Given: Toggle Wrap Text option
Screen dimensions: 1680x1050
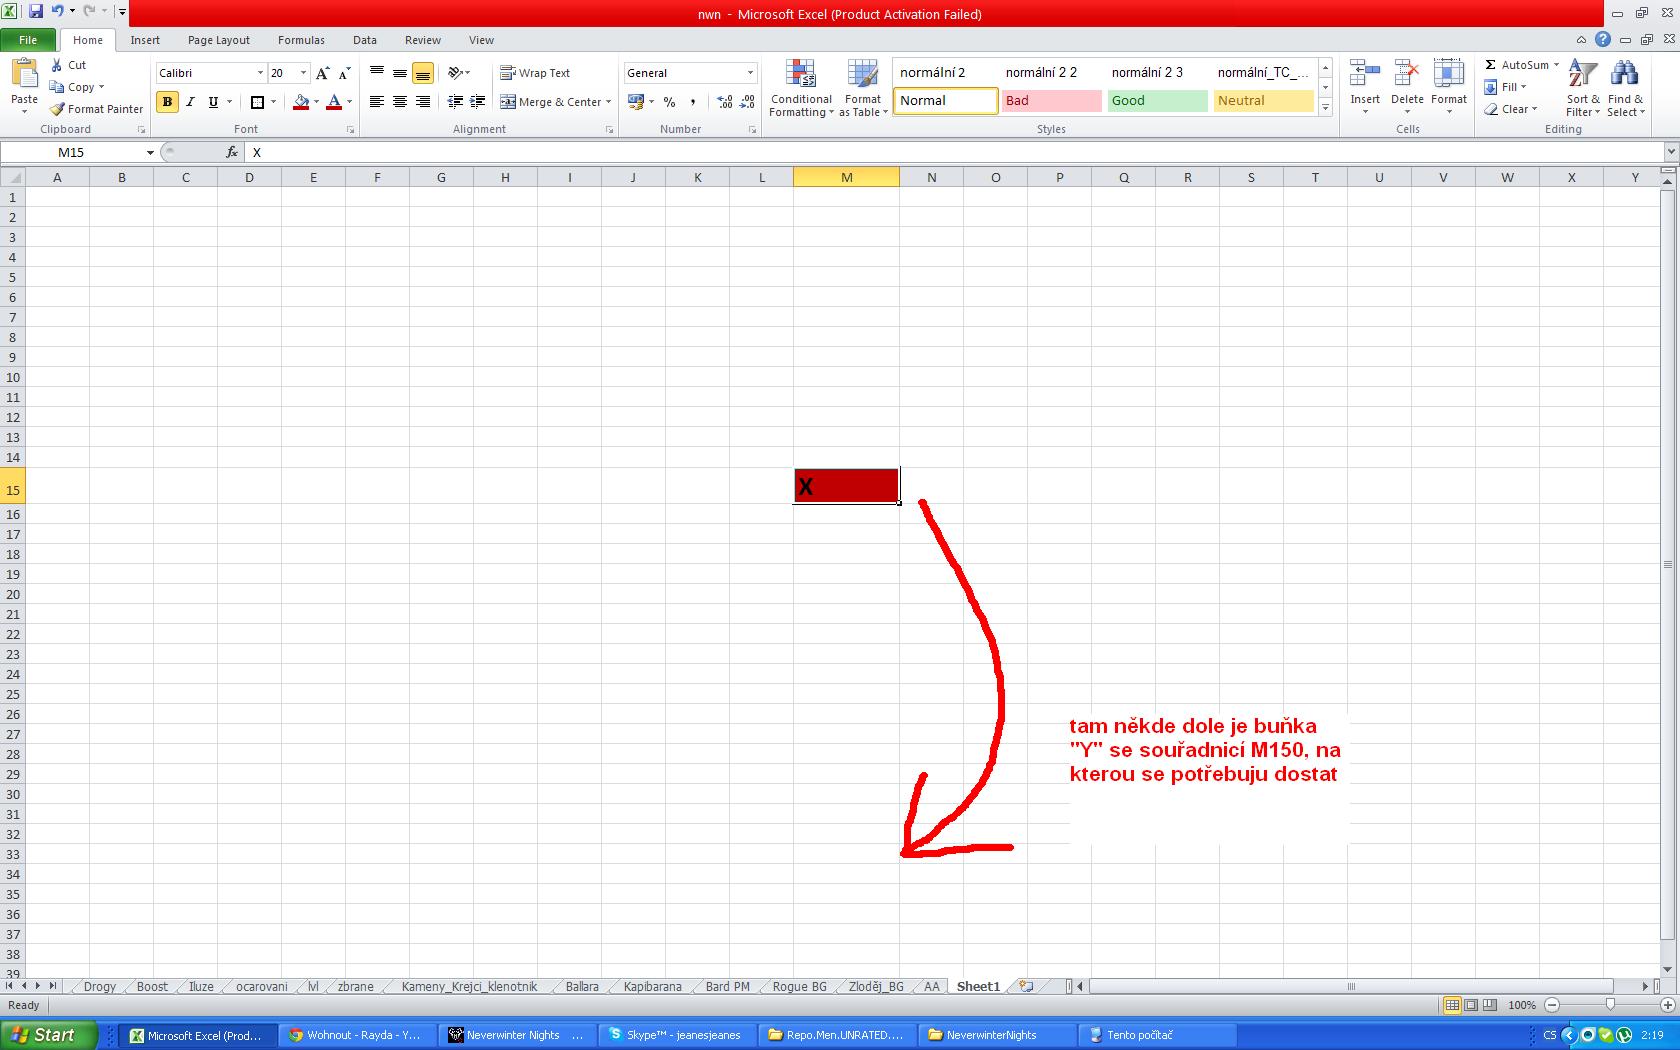Looking at the screenshot, I should (x=535, y=73).
